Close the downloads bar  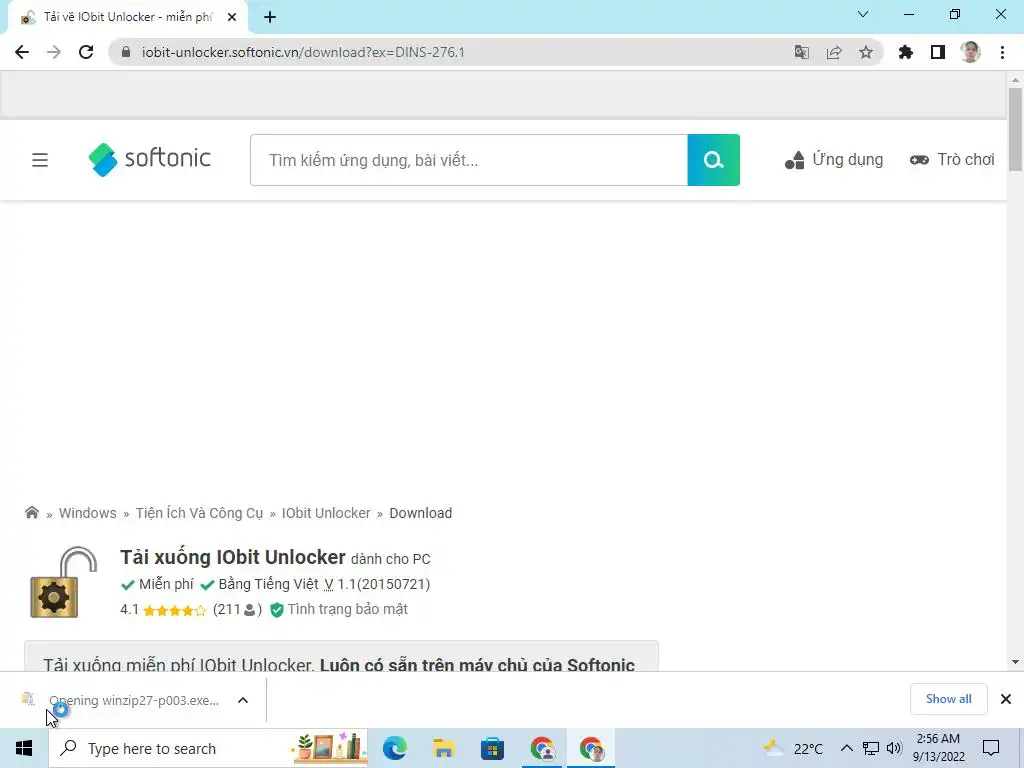[x=1006, y=699]
